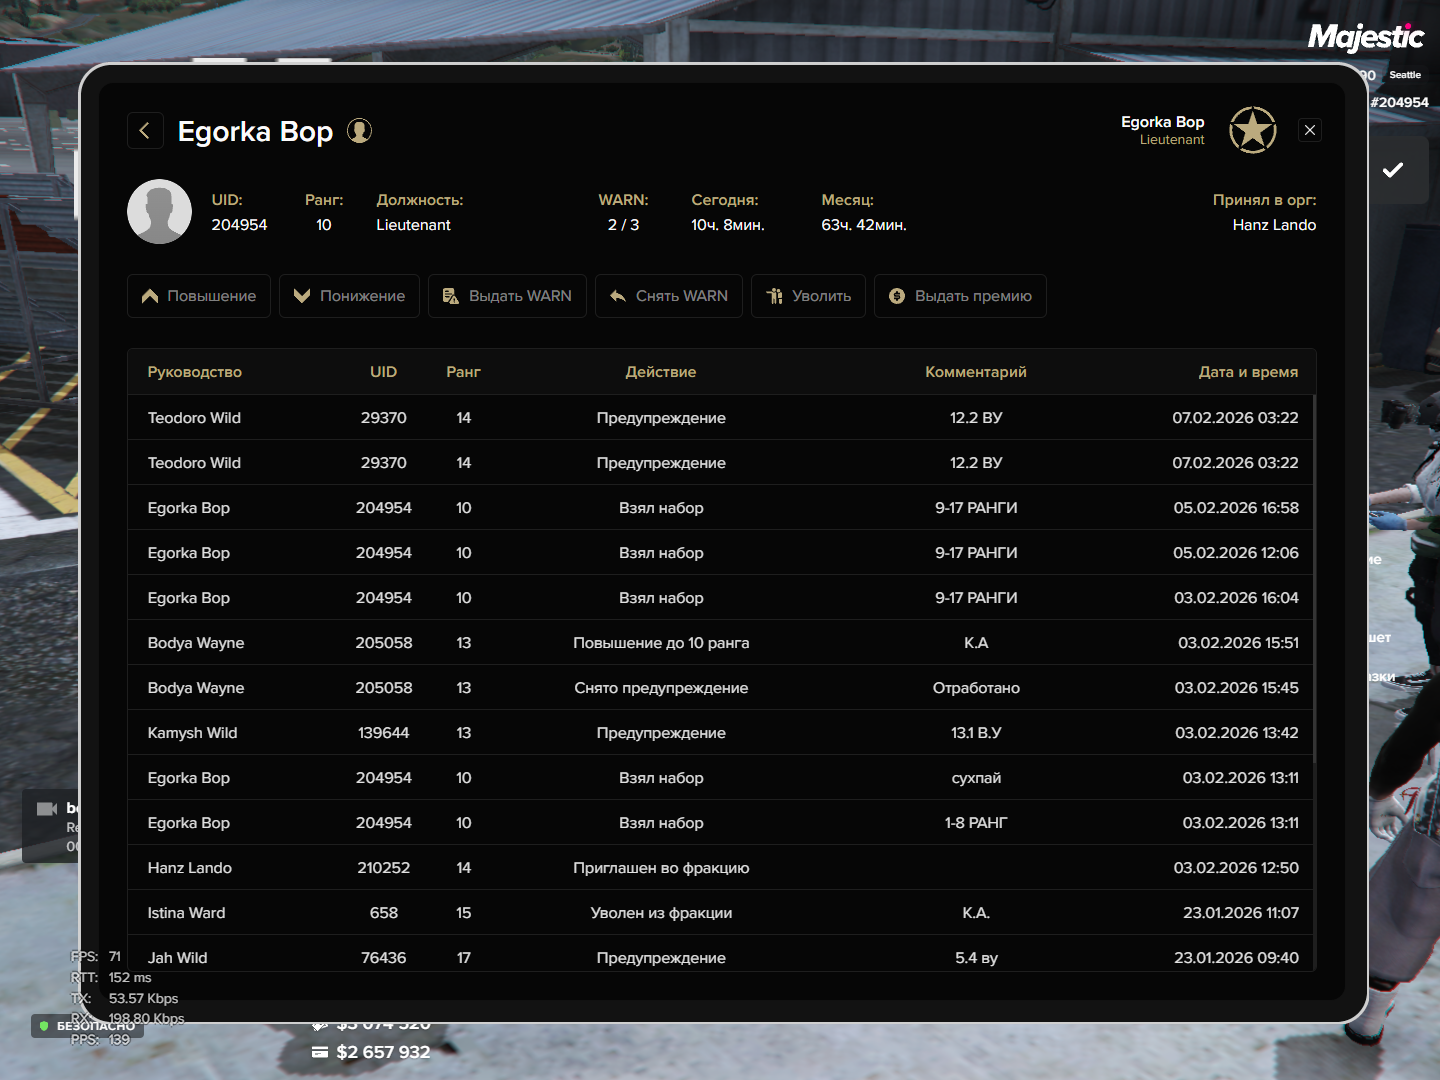The width and height of the screenshot is (1440, 1080).
Task: Click the Дата и время column header
Action: point(1248,372)
